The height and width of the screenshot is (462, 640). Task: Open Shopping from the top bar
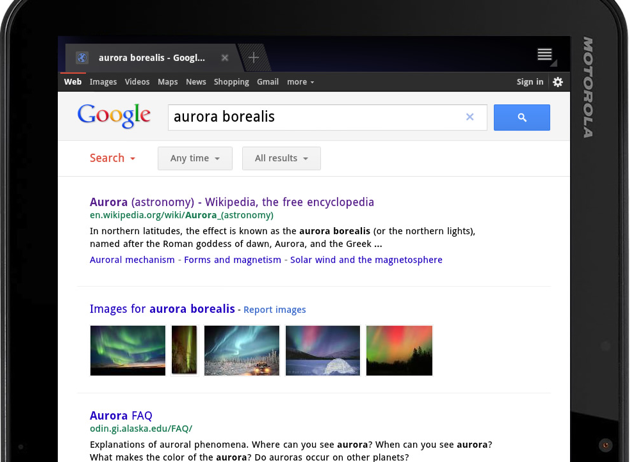click(231, 82)
